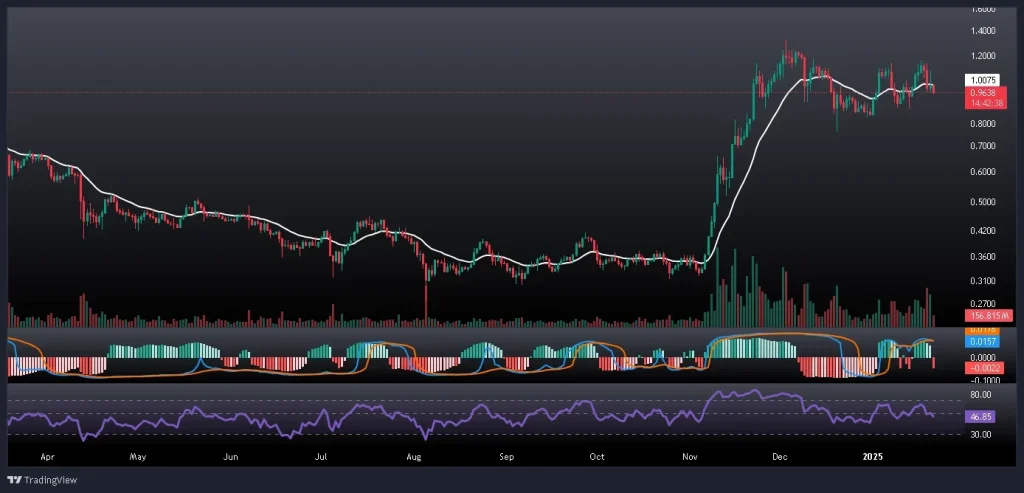Click the 30.00 RSI axis level
1024x493 pixels.
982,434
